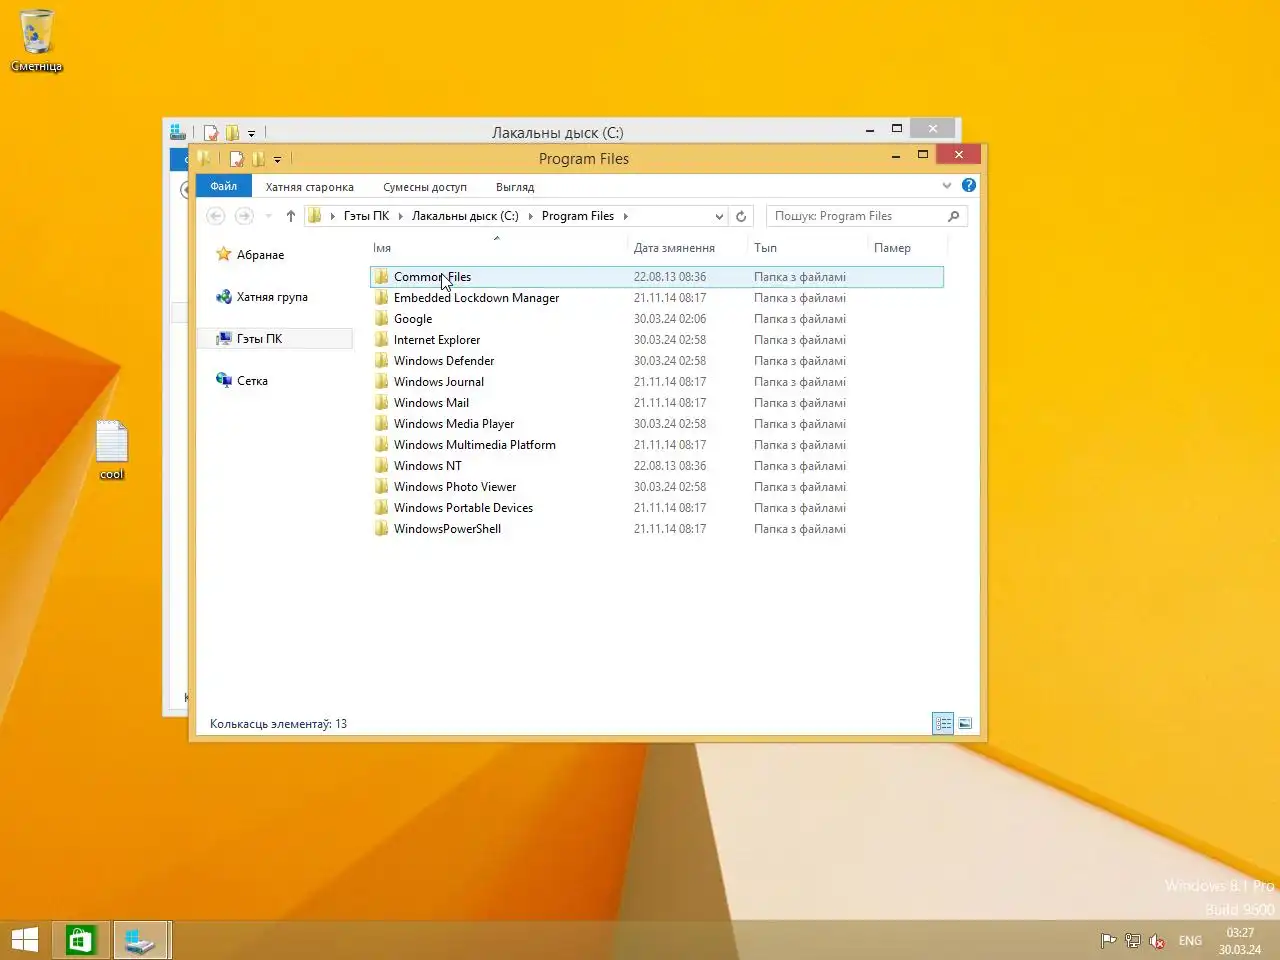Open the Файл ribbon tab

pyautogui.click(x=224, y=186)
